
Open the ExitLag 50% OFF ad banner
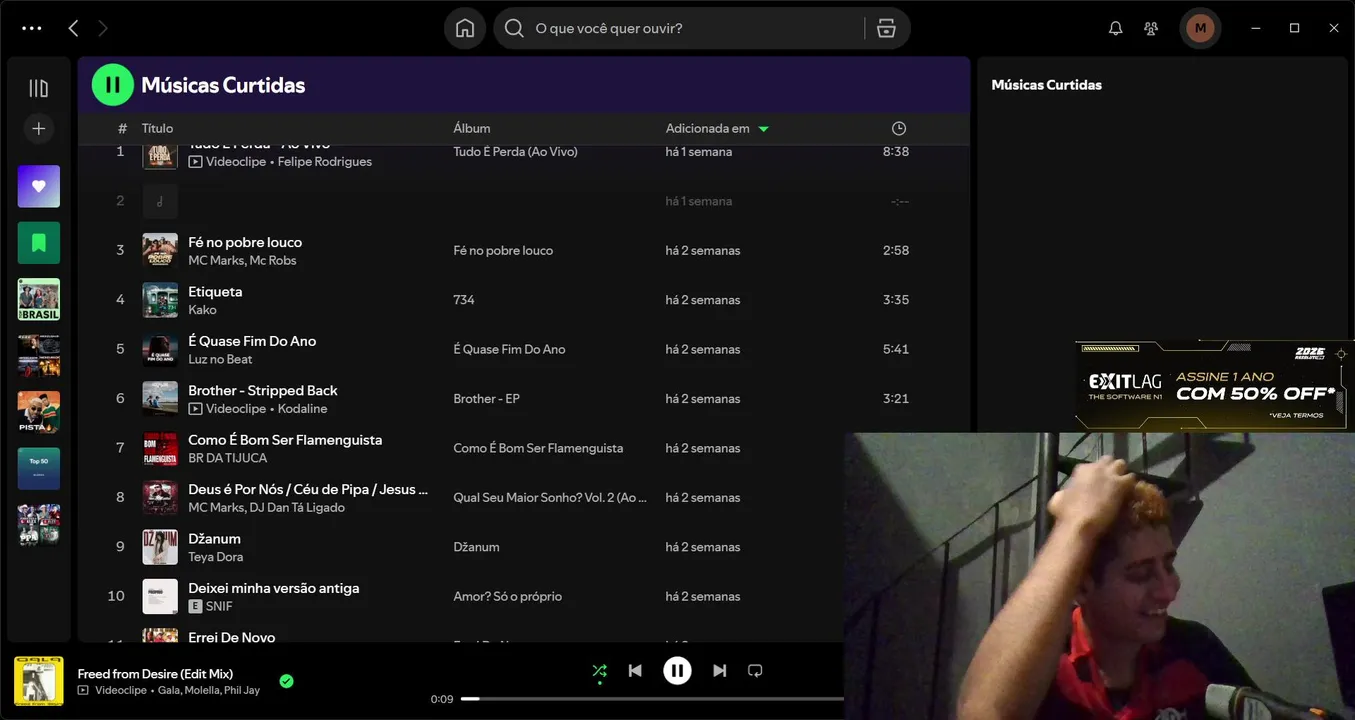(1213, 386)
